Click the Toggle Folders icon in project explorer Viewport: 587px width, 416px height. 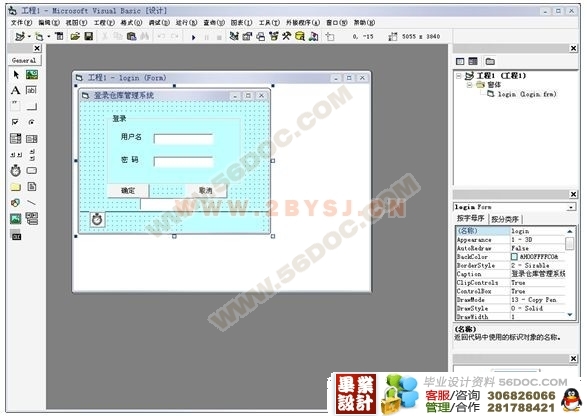(x=490, y=61)
